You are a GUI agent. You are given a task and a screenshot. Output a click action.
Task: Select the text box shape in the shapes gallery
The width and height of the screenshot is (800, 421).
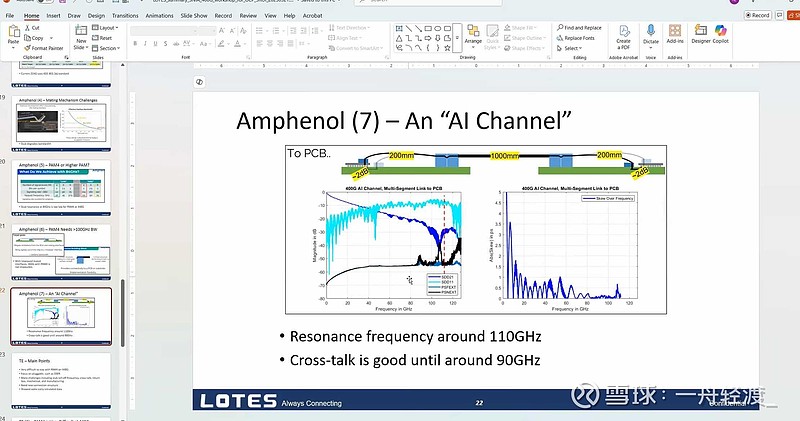coord(399,28)
